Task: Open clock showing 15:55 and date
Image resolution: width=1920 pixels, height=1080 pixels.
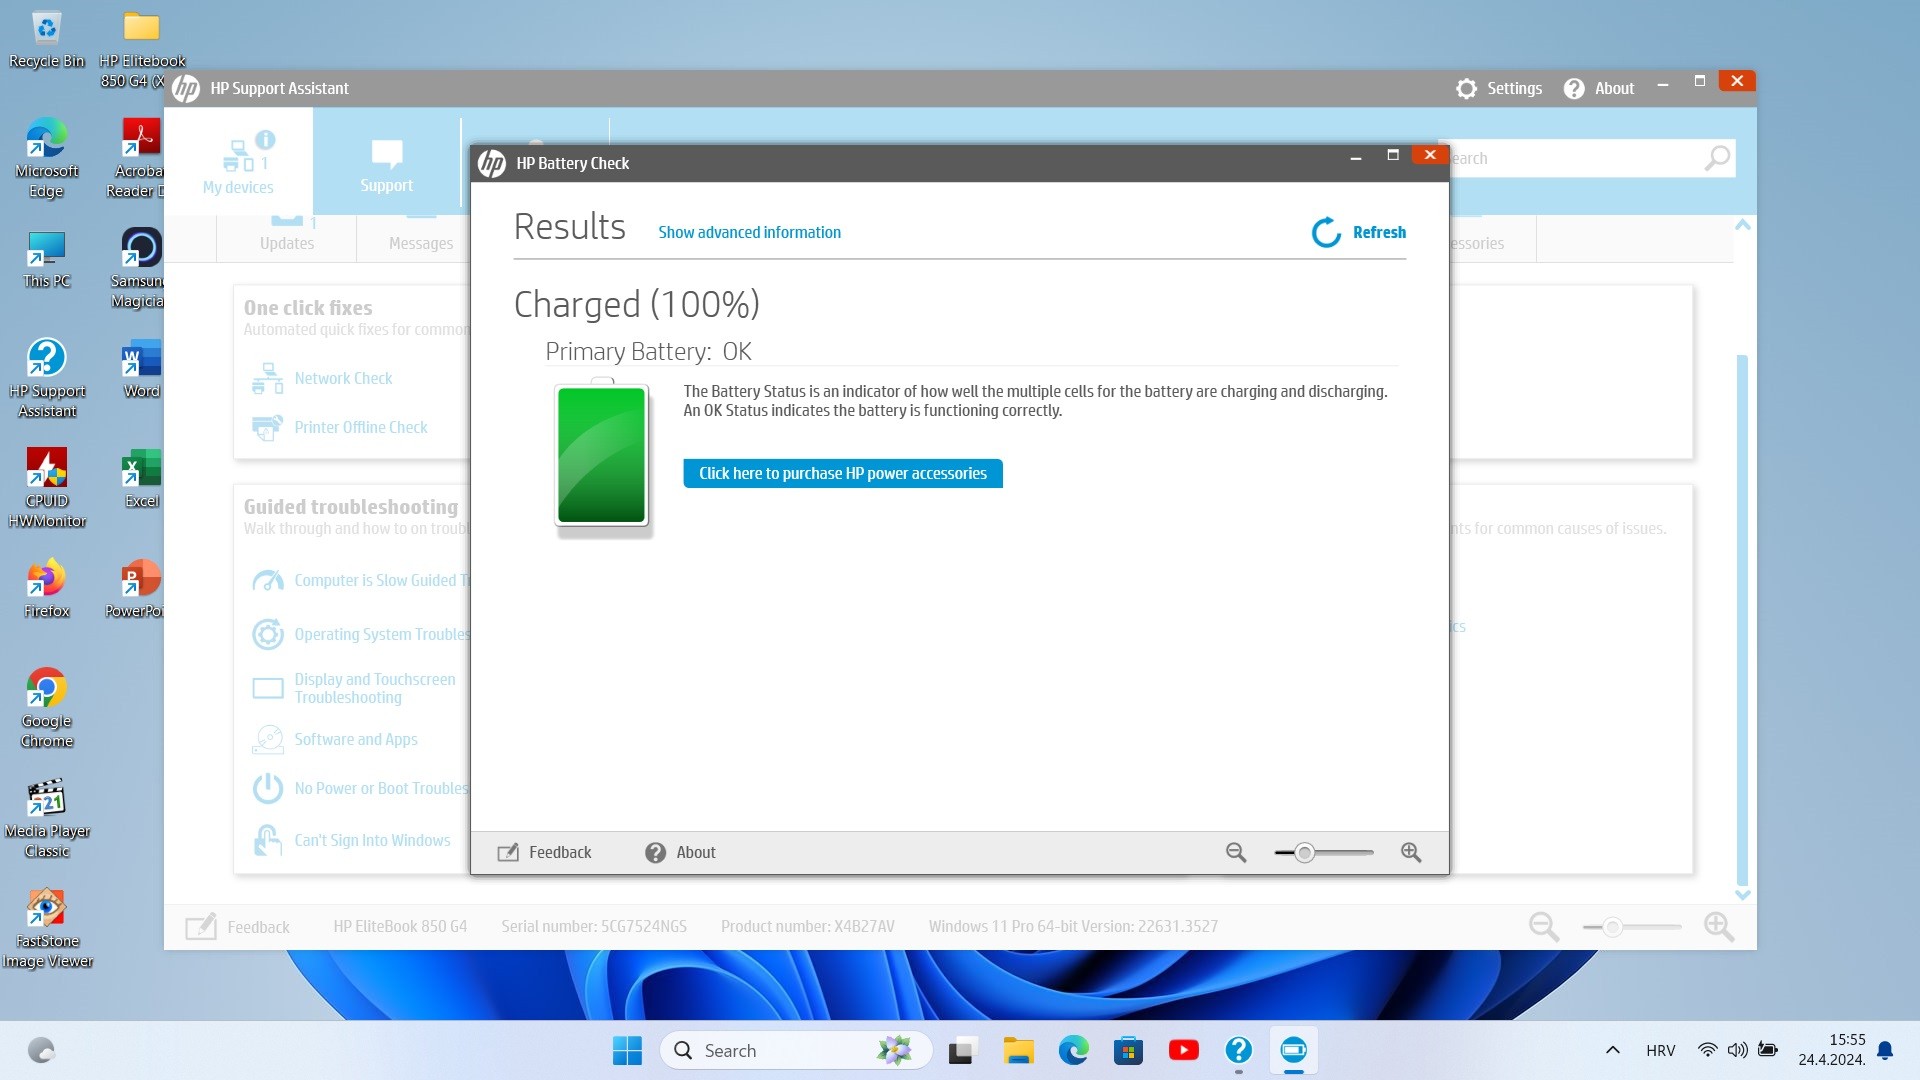Action: (x=1832, y=1050)
